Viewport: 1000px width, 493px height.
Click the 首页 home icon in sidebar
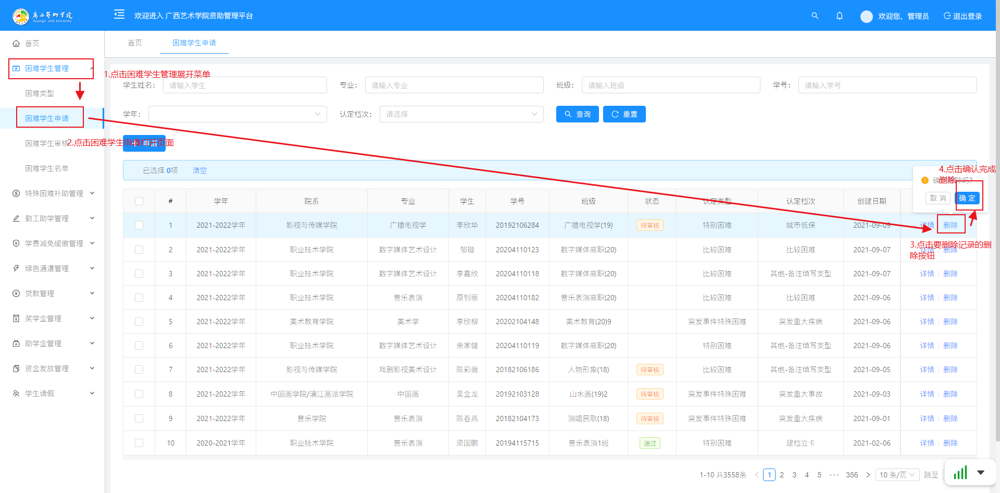click(x=16, y=43)
